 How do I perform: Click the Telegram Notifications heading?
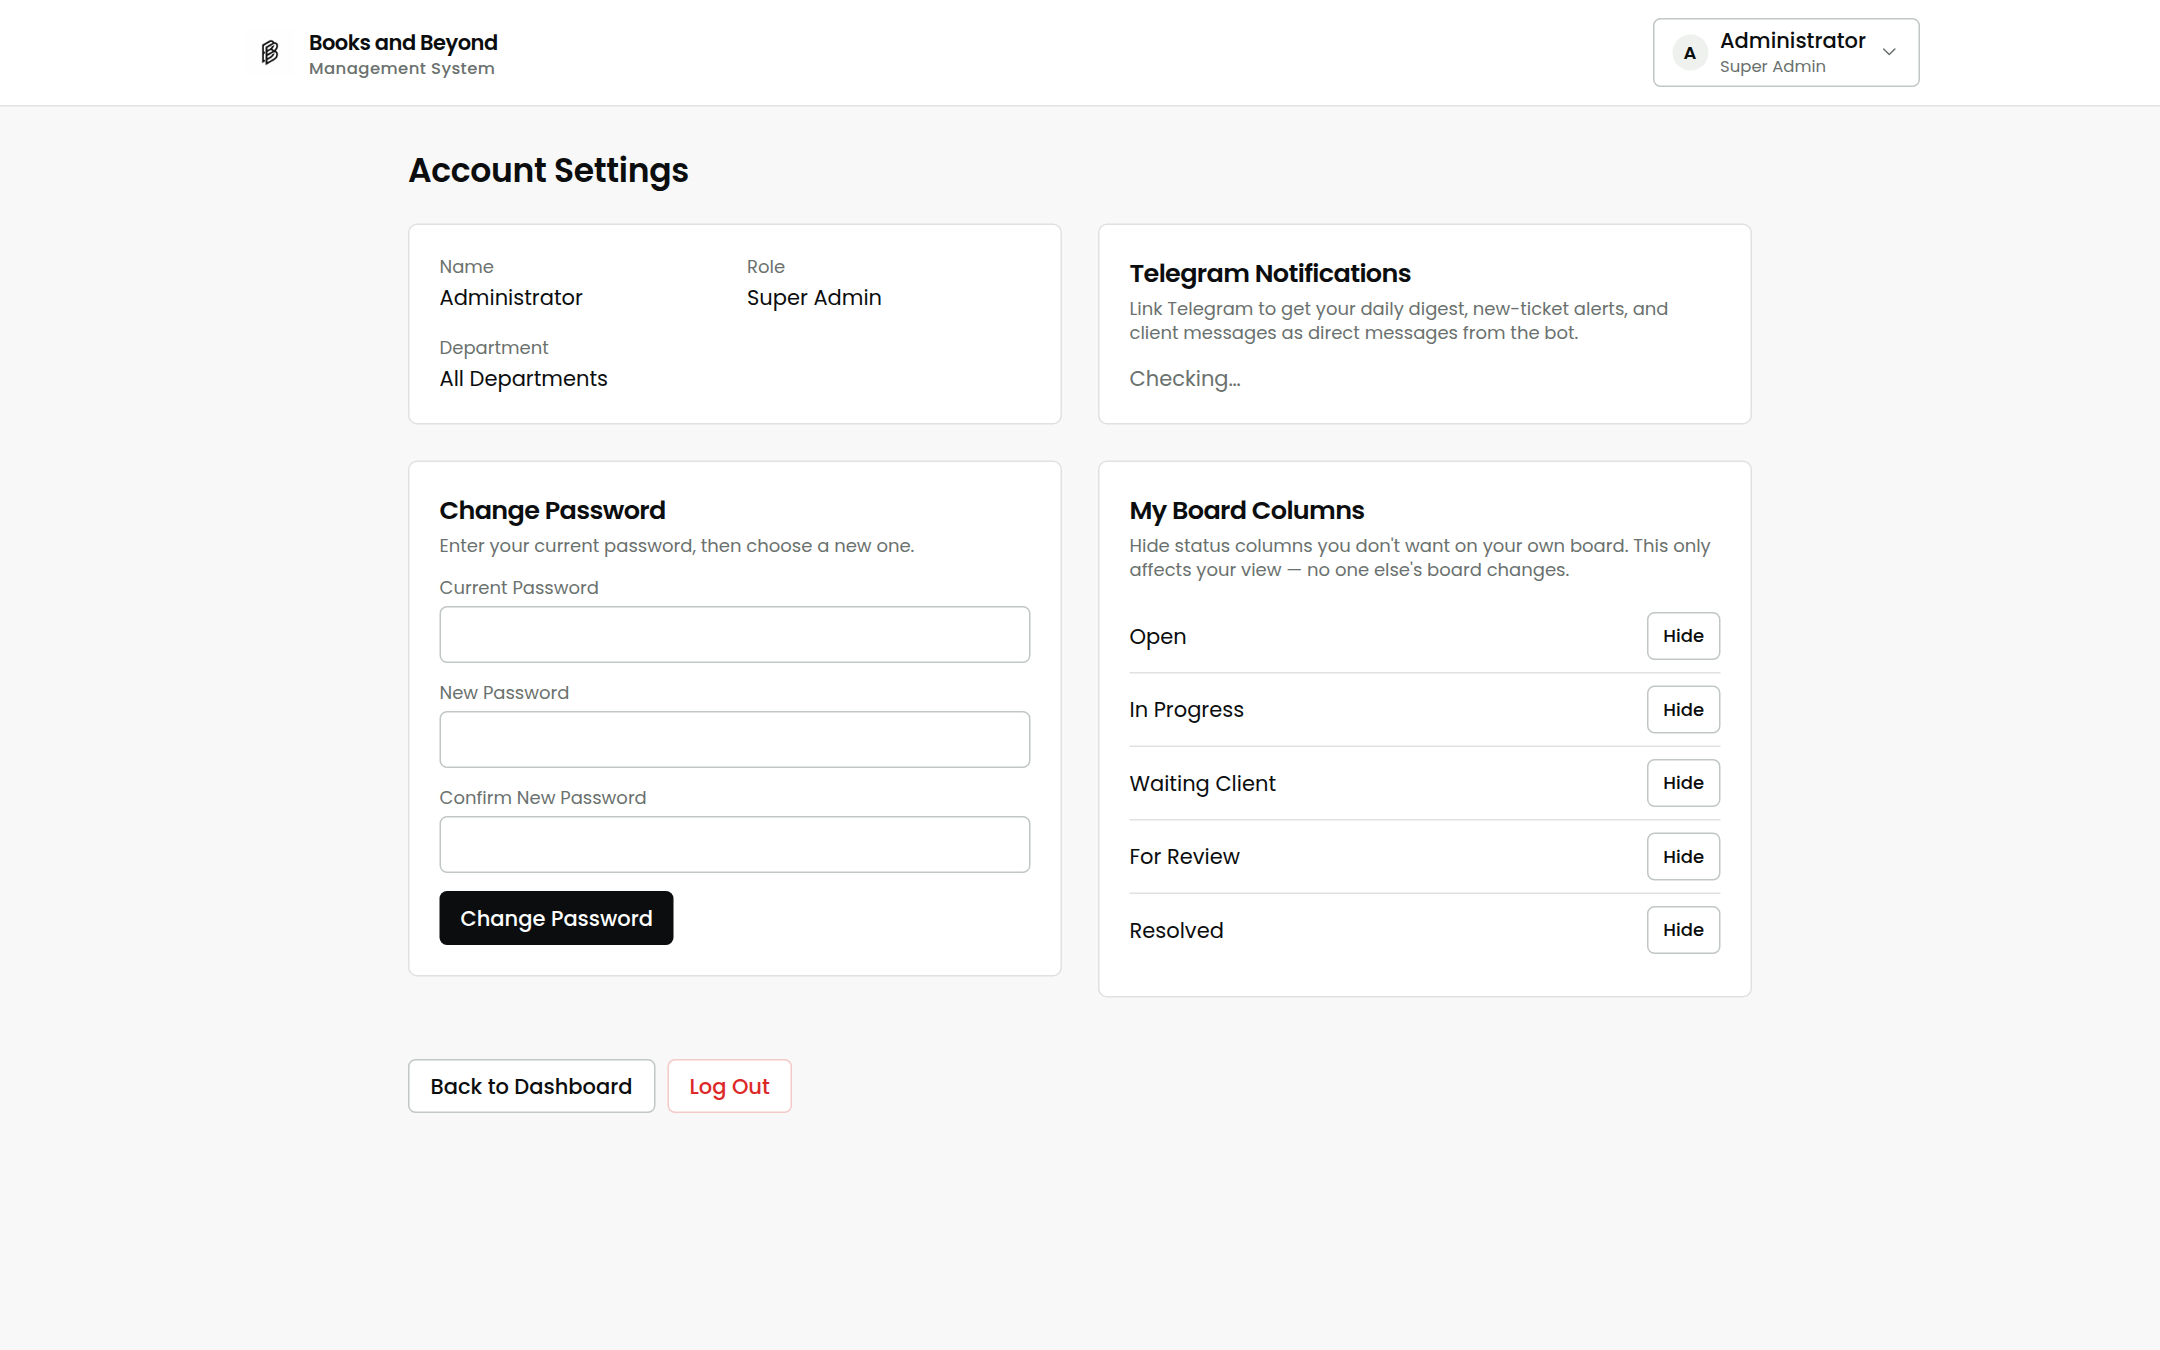coord(1270,273)
